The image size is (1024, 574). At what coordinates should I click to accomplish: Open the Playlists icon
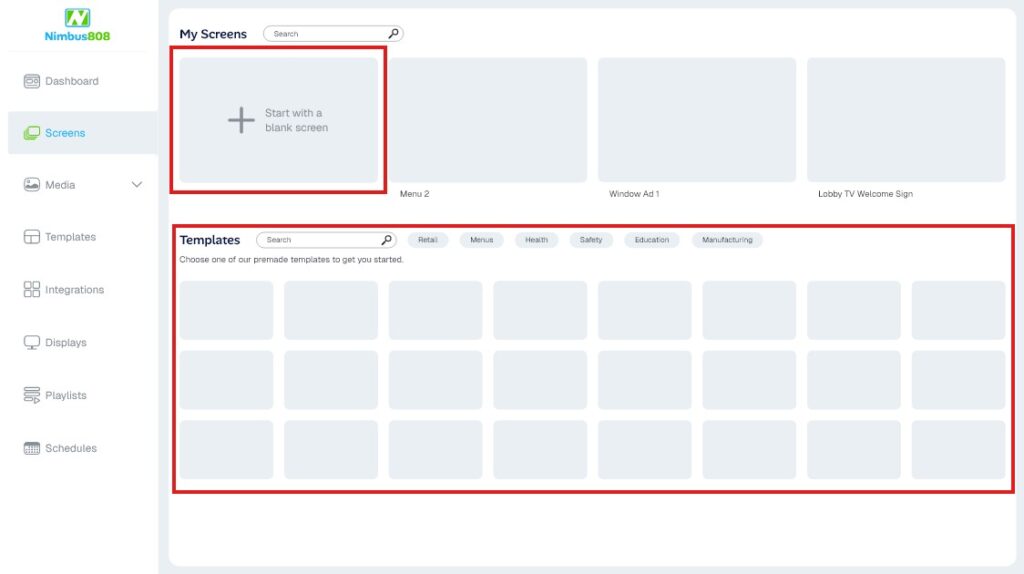pyautogui.click(x=32, y=396)
